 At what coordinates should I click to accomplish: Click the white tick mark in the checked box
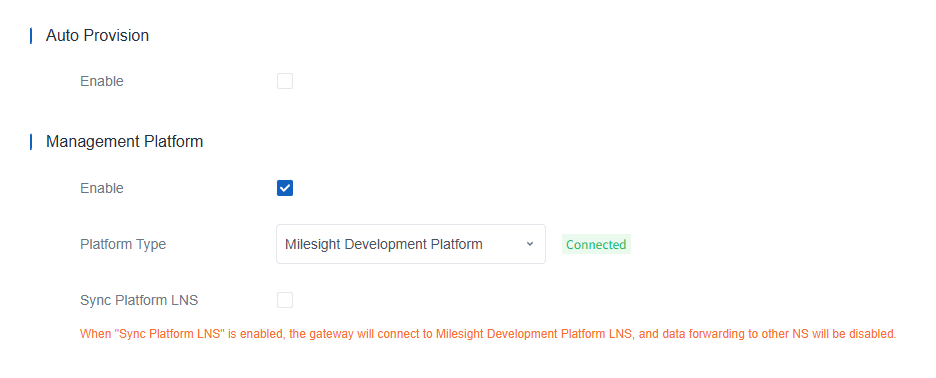tap(285, 188)
